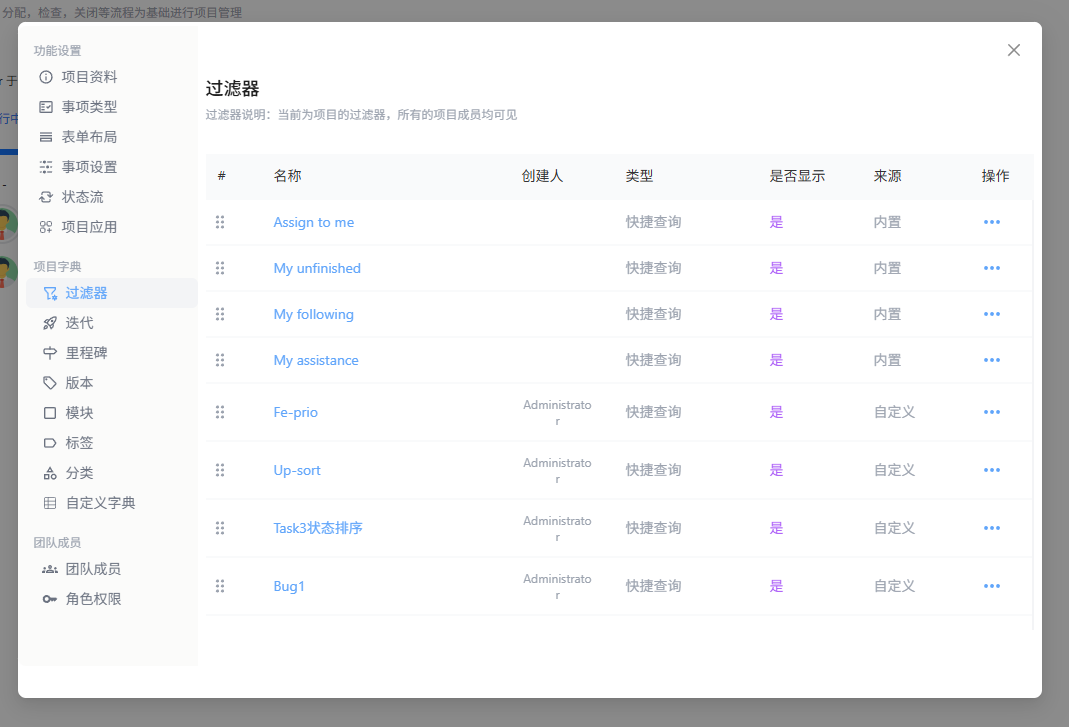The image size is (1069, 727).
Task: Open the Assign to me filter
Action: [x=314, y=222]
